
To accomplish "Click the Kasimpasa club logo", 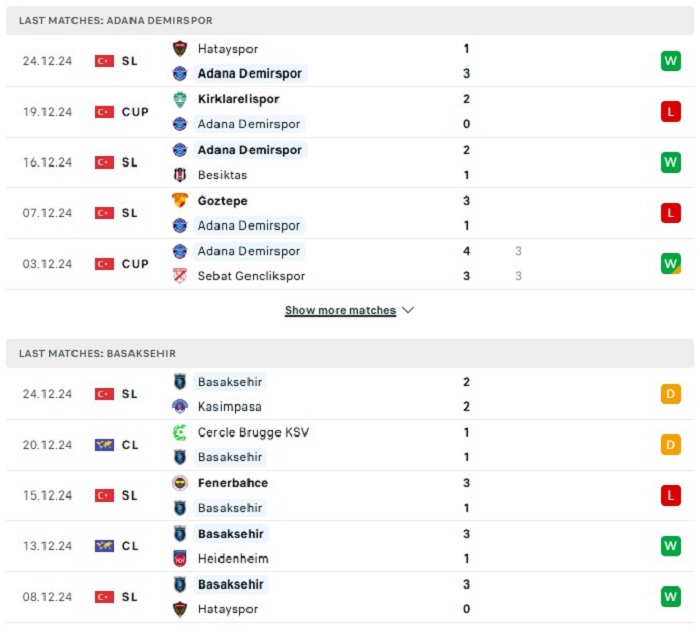I will pos(180,407).
